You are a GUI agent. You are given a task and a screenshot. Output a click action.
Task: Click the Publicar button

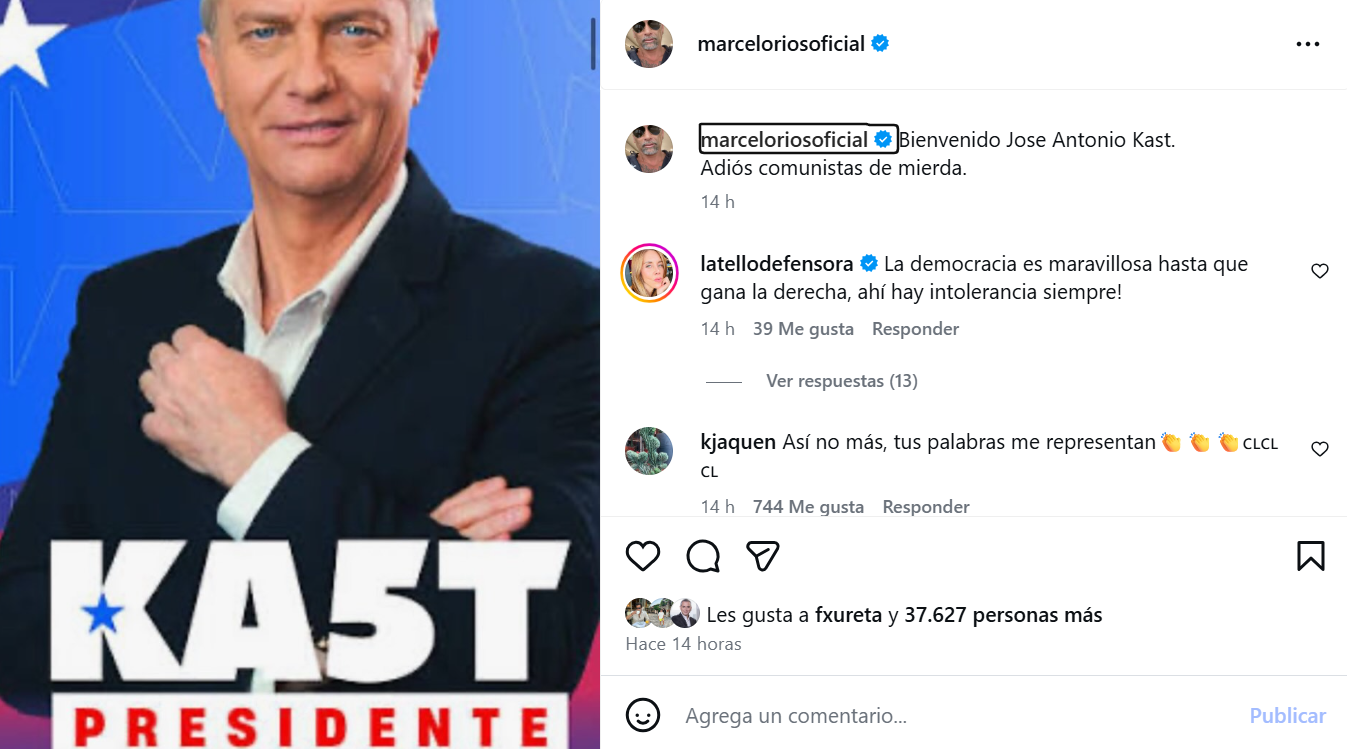1287,716
